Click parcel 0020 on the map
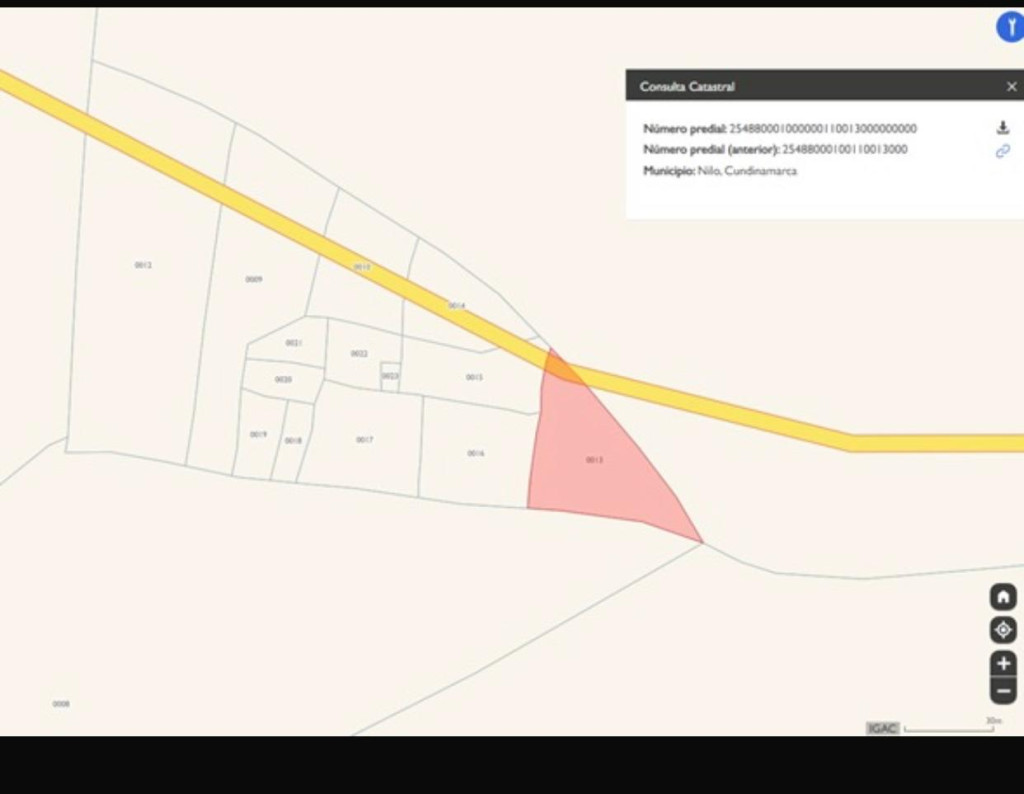1024x794 pixels. click(283, 380)
